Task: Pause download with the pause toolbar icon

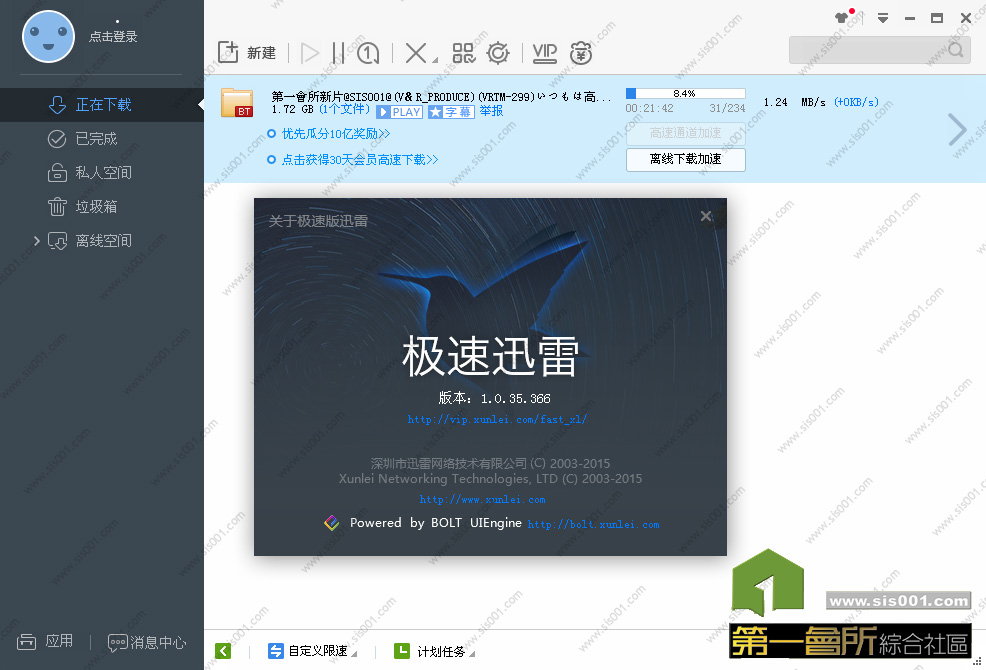Action: click(338, 53)
